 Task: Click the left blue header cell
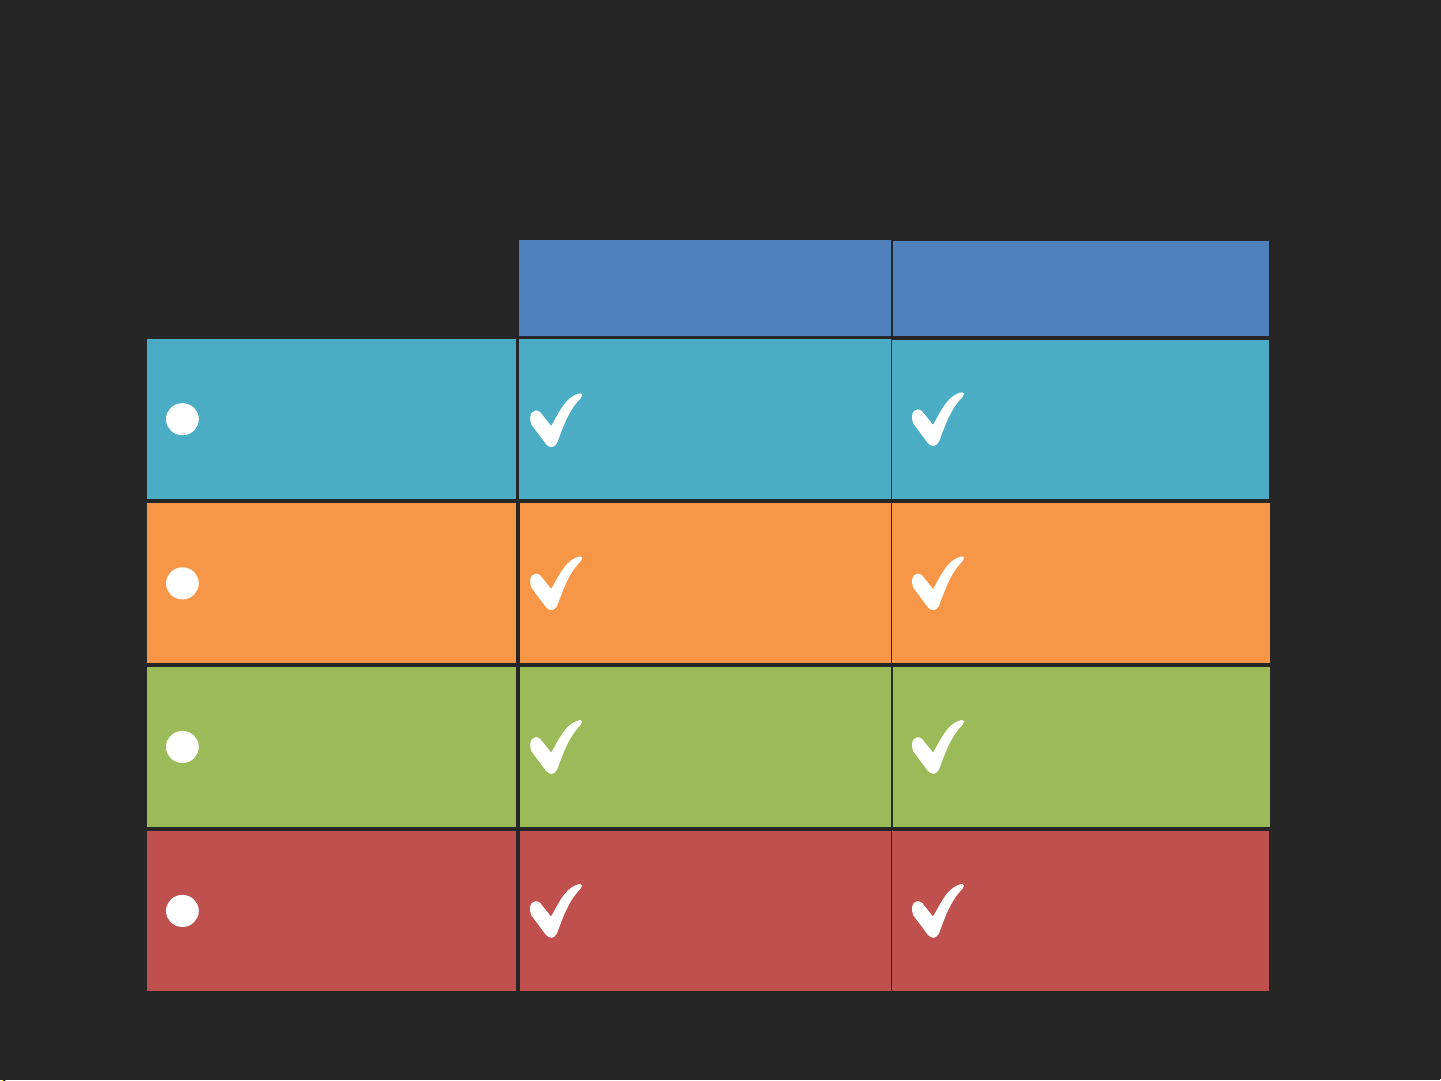704,288
